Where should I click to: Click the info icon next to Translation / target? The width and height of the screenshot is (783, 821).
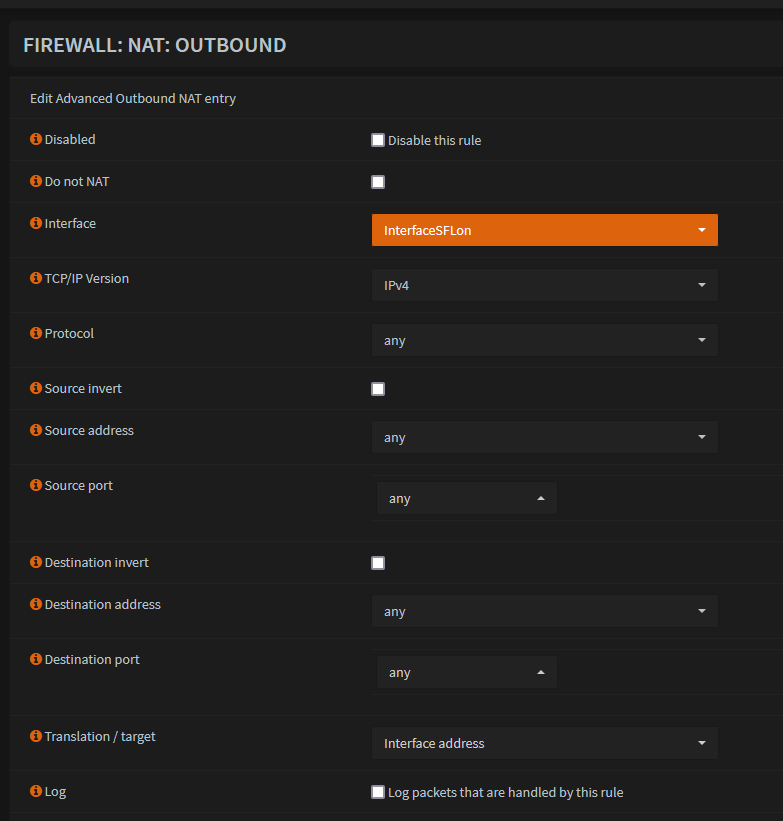36,736
